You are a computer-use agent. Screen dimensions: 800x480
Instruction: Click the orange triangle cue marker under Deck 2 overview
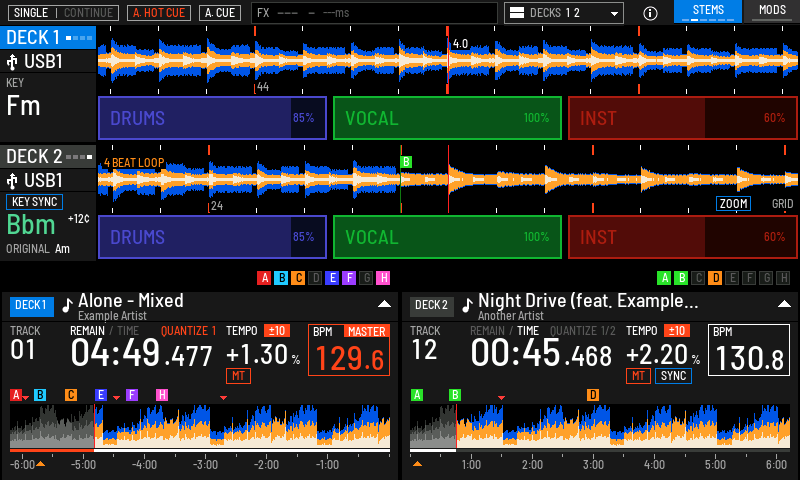tap(417, 464)
